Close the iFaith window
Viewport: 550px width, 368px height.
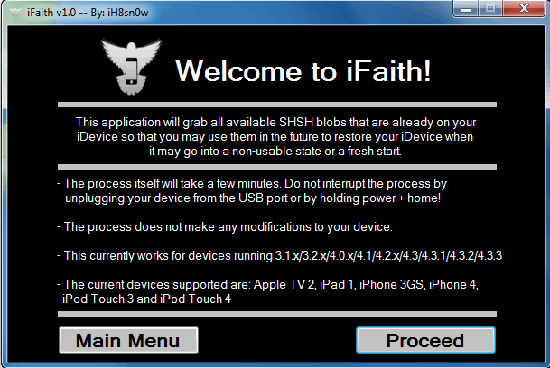(x=524, y=8)
